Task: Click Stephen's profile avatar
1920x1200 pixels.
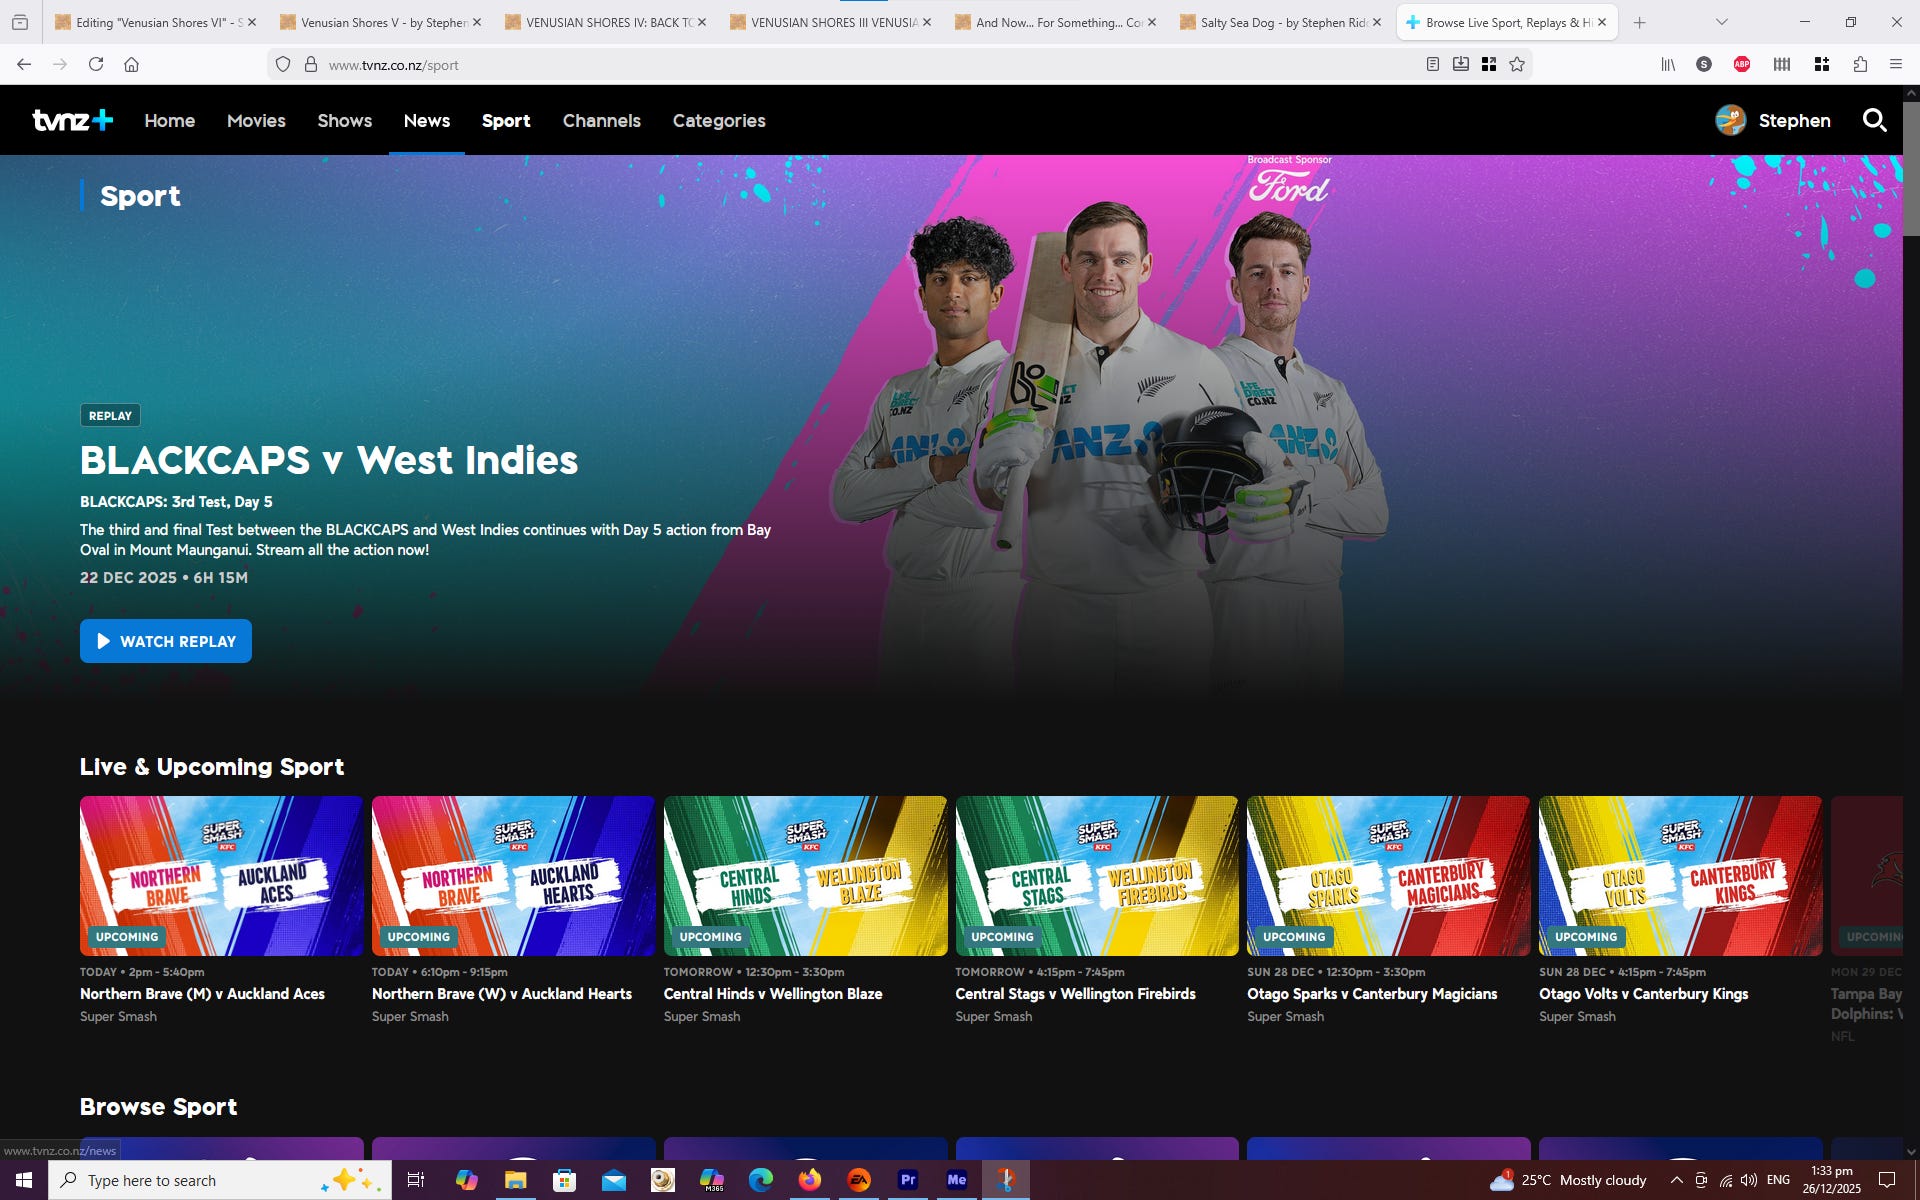Action: (1730, 121)
